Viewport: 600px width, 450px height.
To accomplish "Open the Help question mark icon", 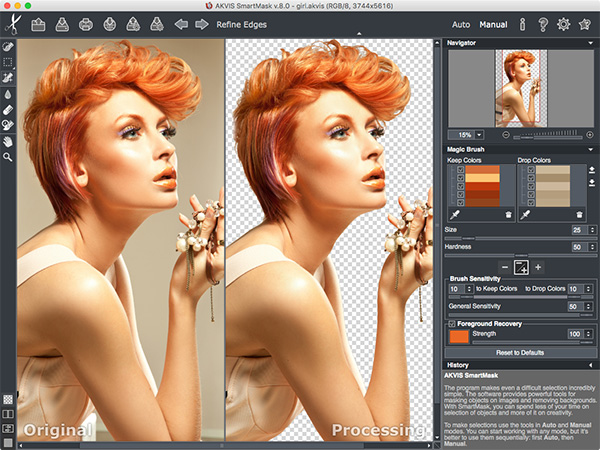I will (543, 22).
